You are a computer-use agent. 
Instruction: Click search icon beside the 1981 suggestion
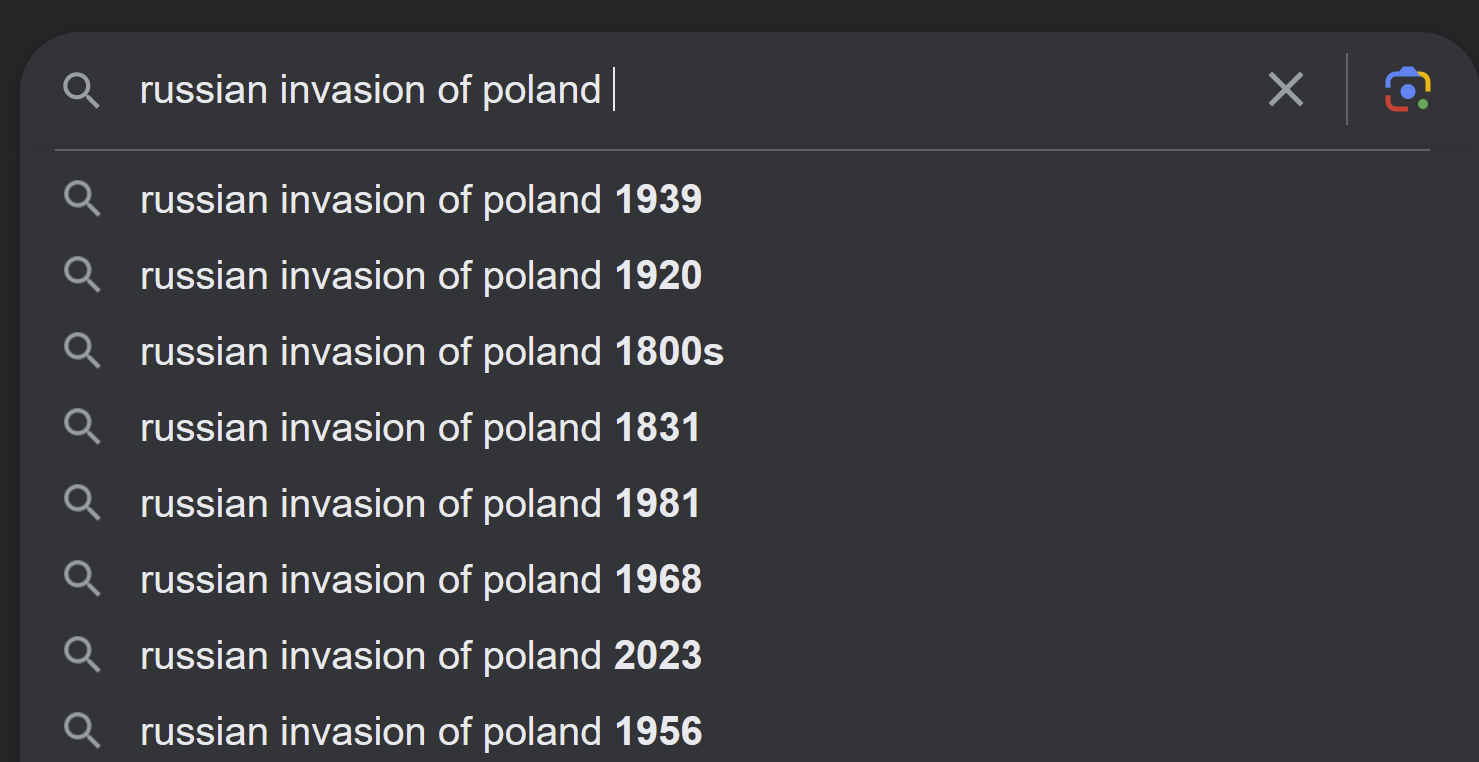click(x=82, y=503)
